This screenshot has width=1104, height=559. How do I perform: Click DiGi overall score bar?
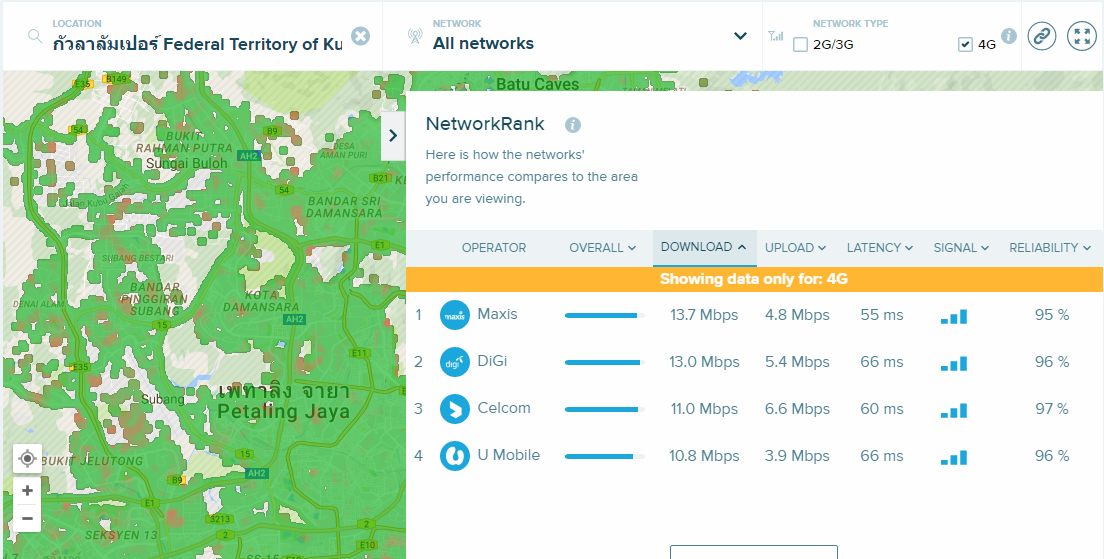605,363
